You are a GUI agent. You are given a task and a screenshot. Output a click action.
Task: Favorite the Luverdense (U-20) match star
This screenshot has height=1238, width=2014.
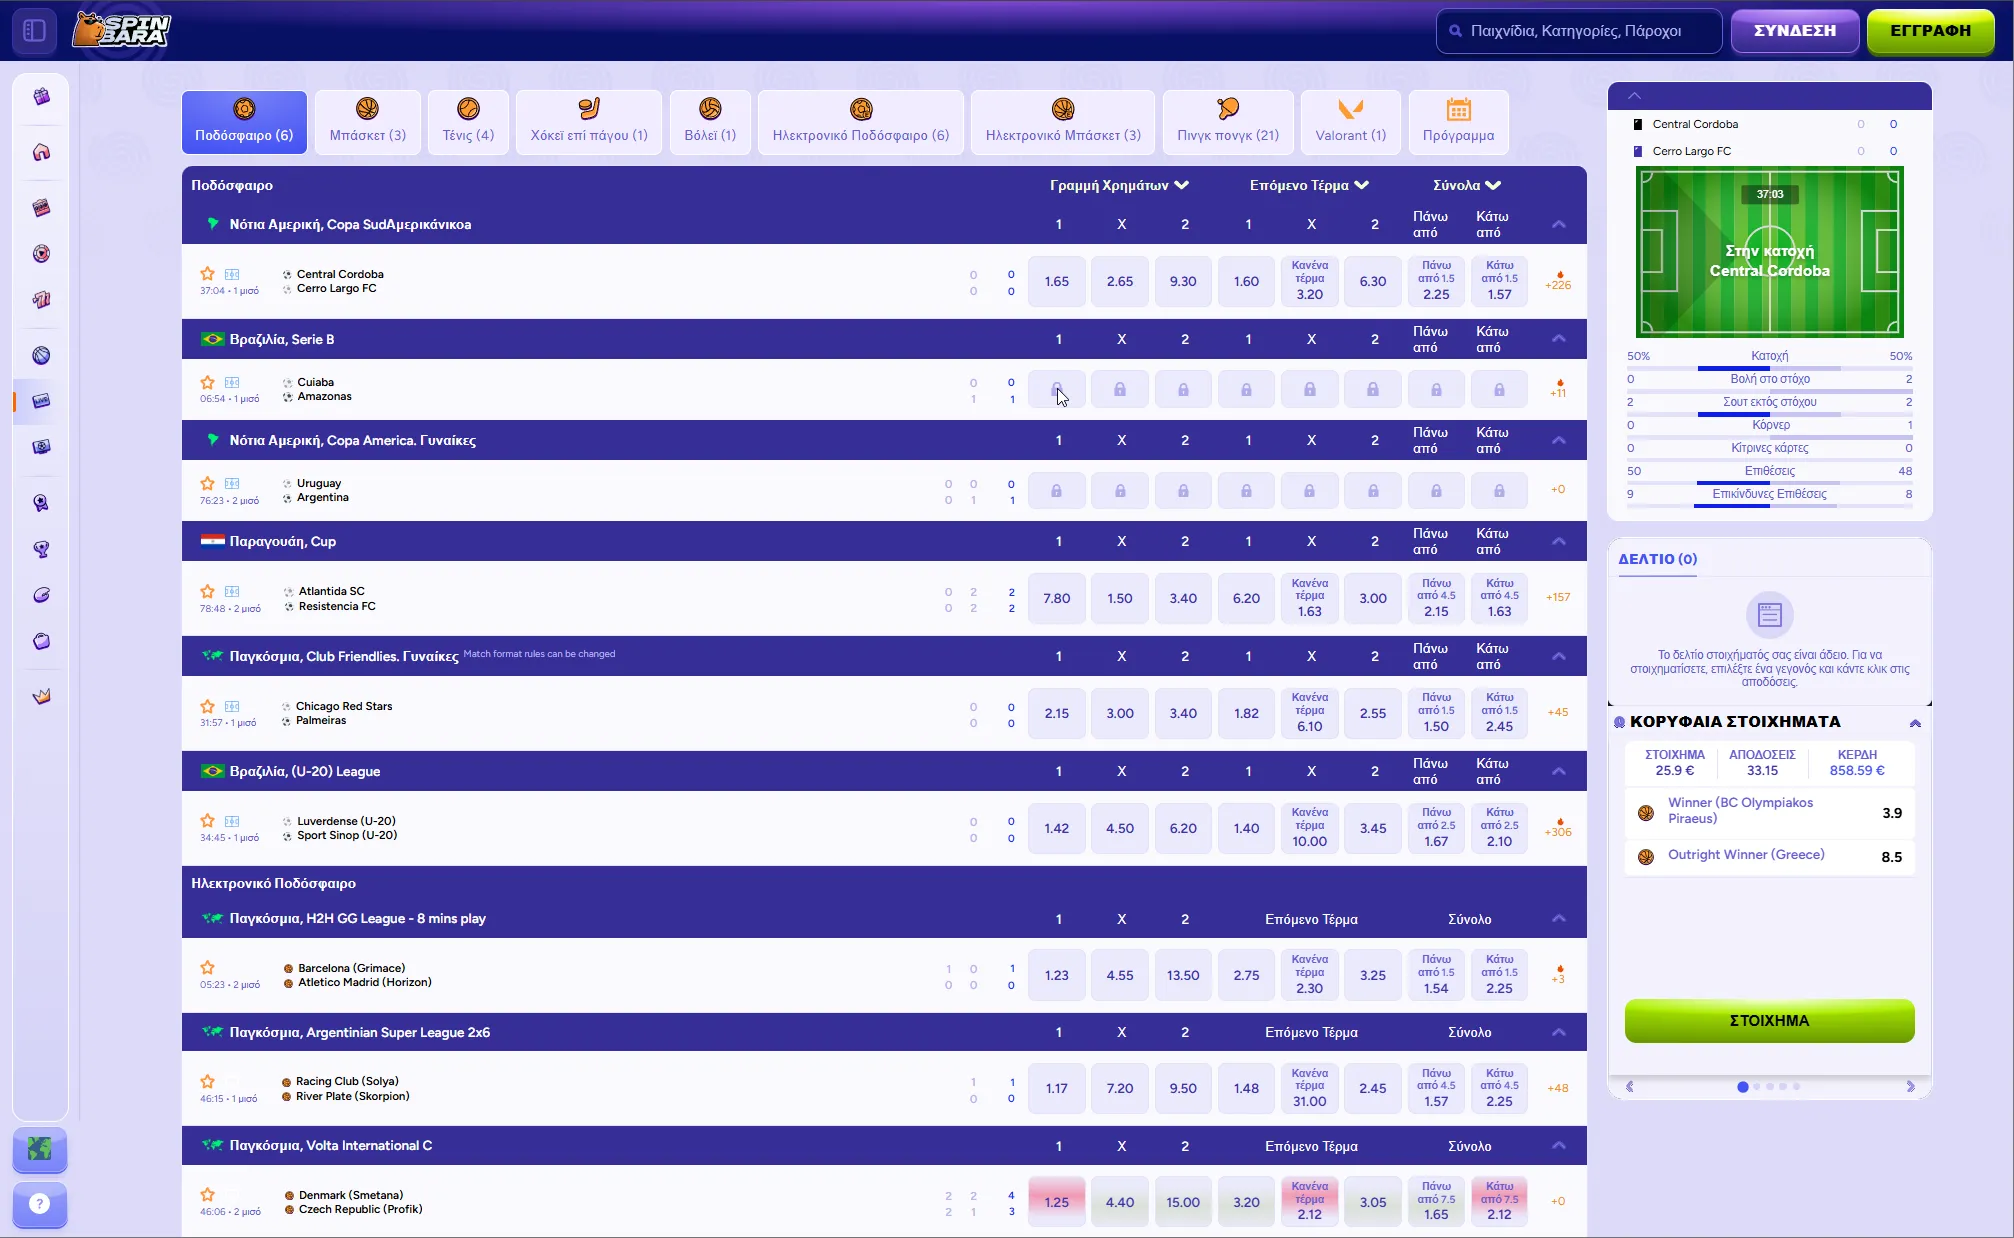[x=207, y=820]
